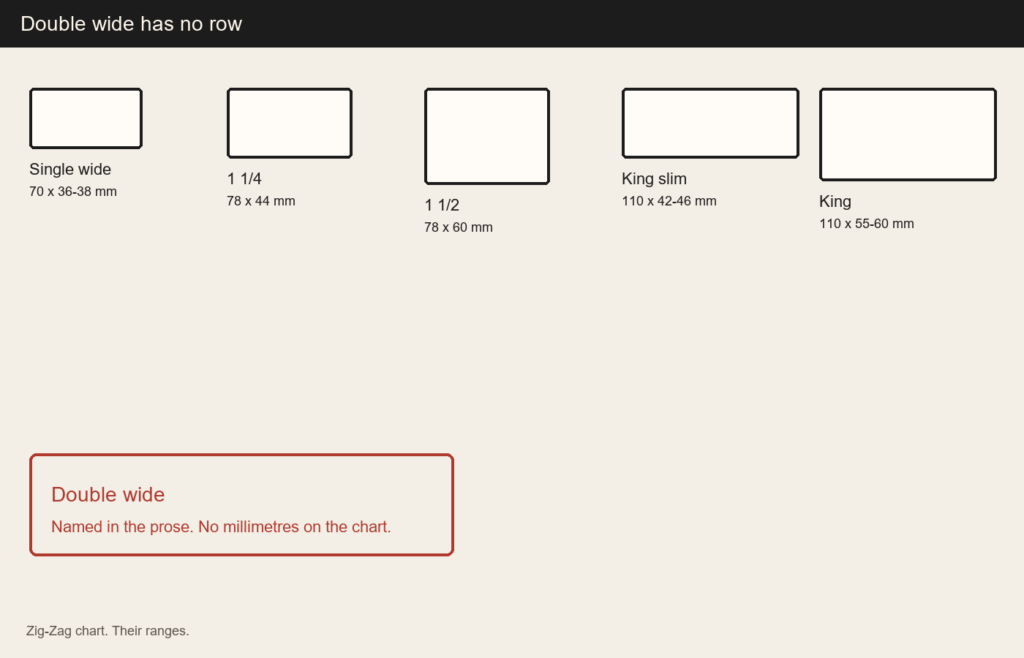1024x658 pixels.
Task: Click the "Double wide has no row" title
Action: click(x=131, y=24)
